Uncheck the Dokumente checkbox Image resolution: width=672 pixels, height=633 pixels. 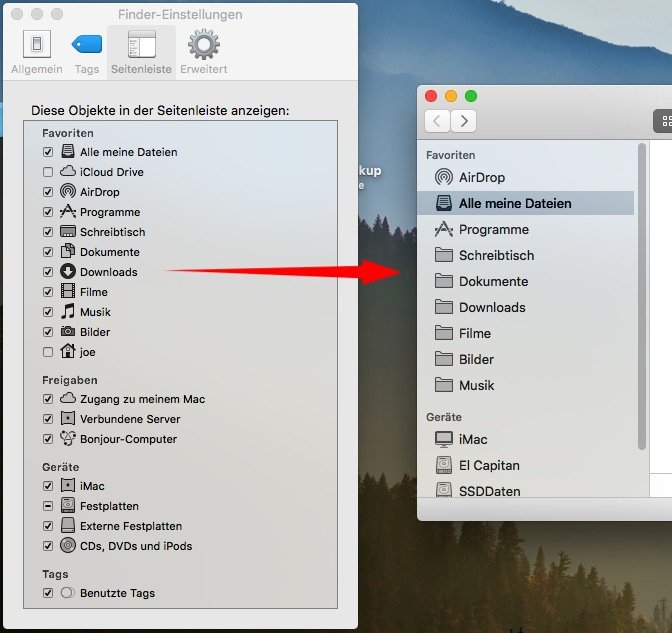[48, 252]
